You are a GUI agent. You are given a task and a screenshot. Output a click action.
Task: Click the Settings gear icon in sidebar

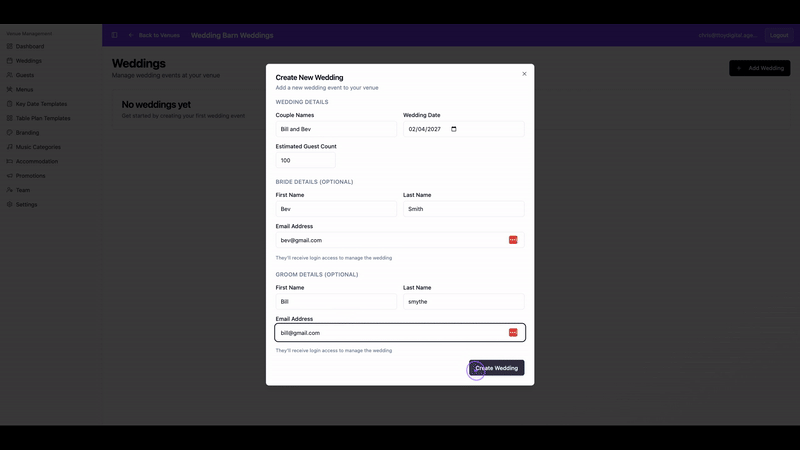9,204
